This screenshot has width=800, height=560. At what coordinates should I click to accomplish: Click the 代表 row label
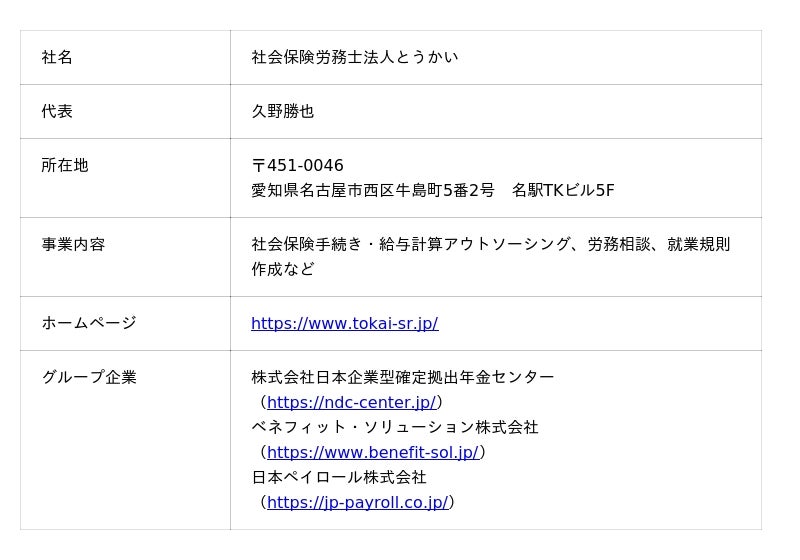(57, 111)
